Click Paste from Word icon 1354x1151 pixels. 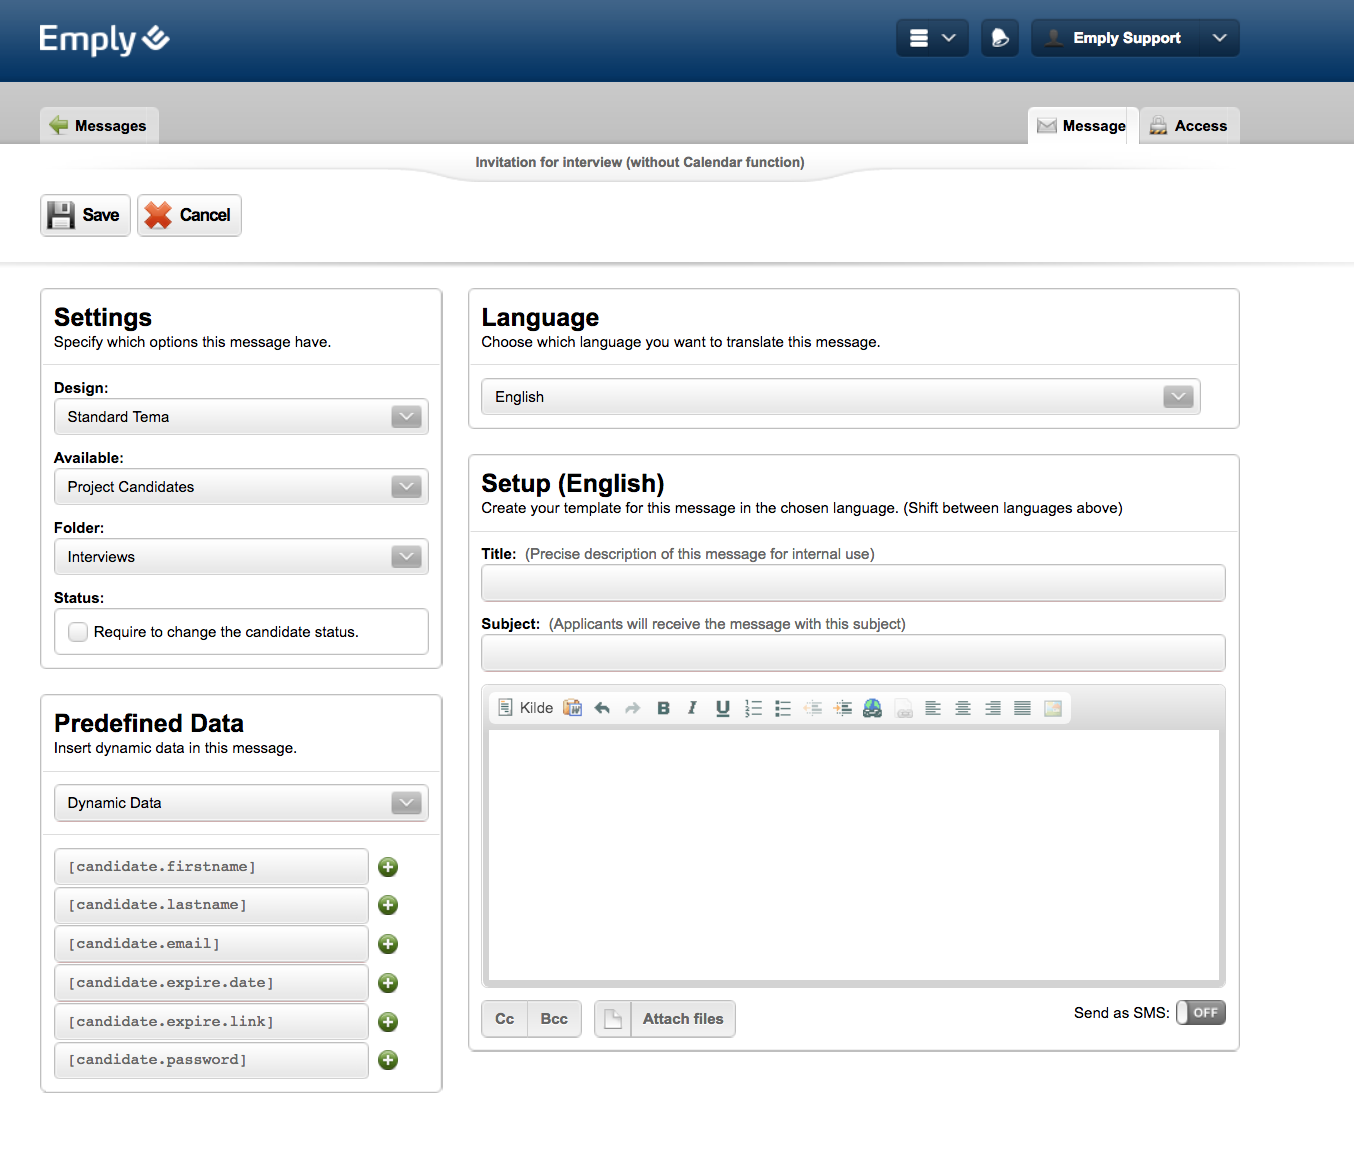click(573, 708)
